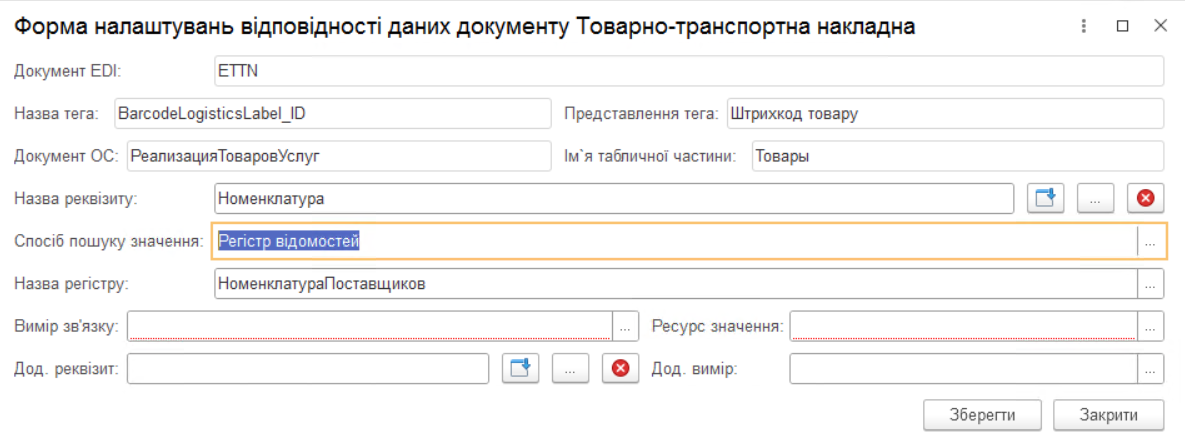Open the three-dot menu in title bar
1185x435 pixels.
click(x=1084, y=28)
